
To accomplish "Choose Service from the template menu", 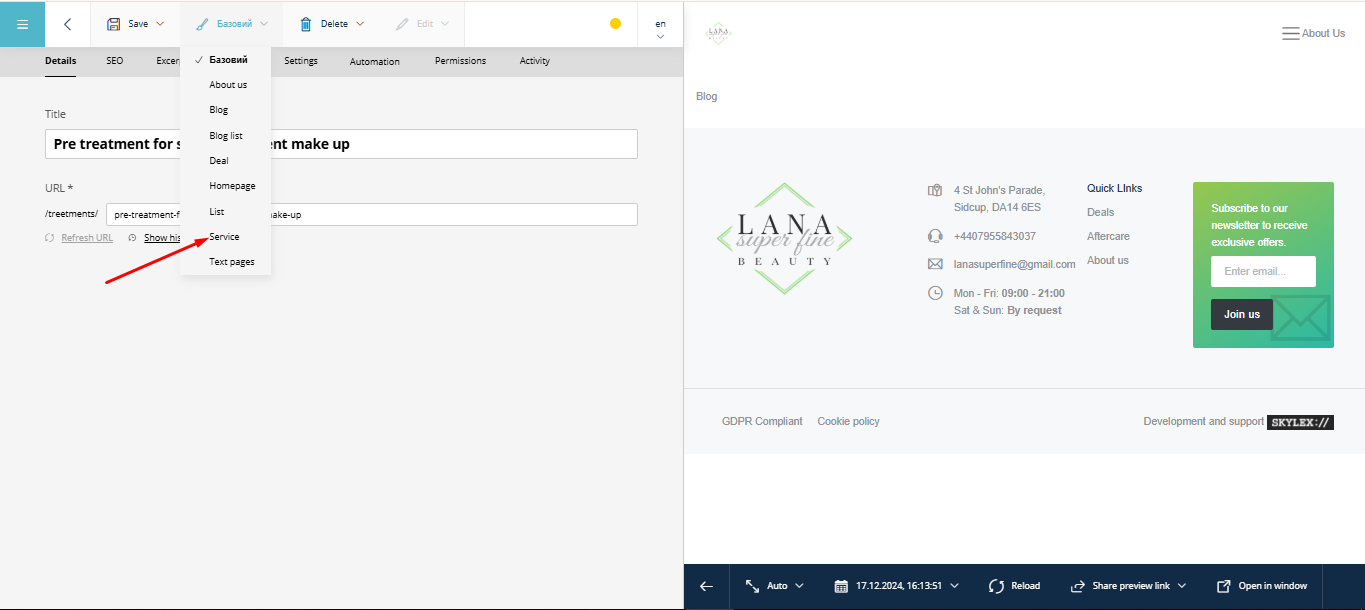I will 224,237.
